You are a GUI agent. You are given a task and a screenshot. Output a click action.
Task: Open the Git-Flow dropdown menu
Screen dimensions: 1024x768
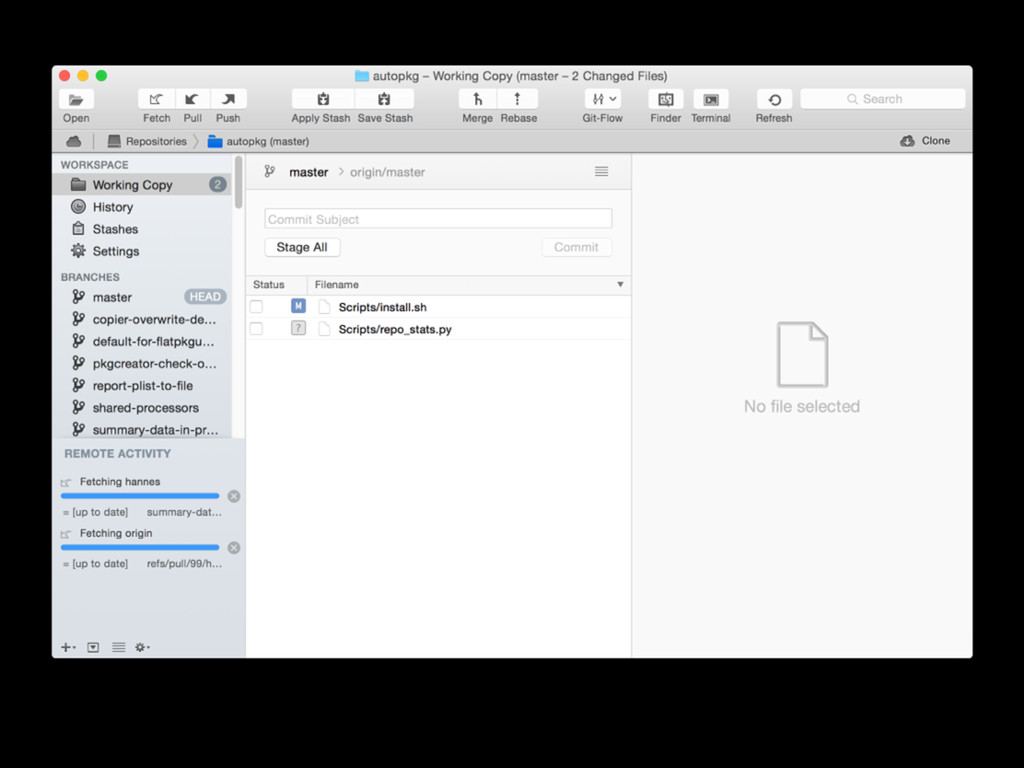603,99
